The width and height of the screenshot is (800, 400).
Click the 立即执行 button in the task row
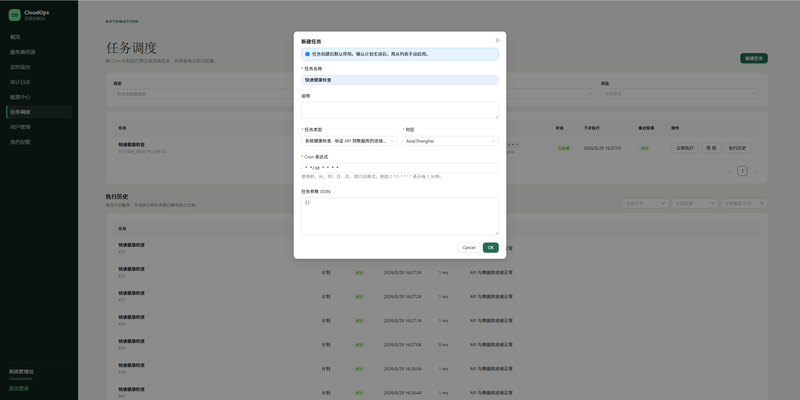pyautogui.click(x=684, y=148)
